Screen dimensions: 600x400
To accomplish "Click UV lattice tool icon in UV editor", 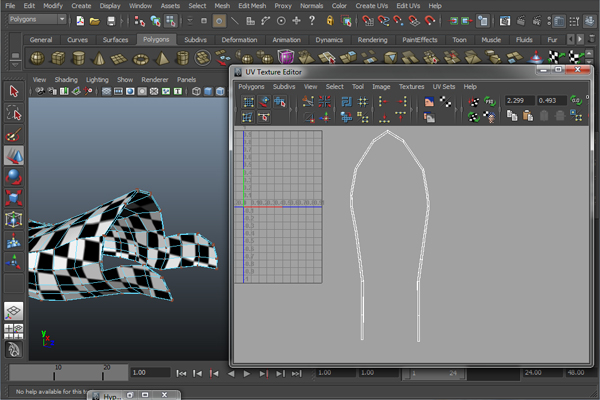I will tap(248, 102).
